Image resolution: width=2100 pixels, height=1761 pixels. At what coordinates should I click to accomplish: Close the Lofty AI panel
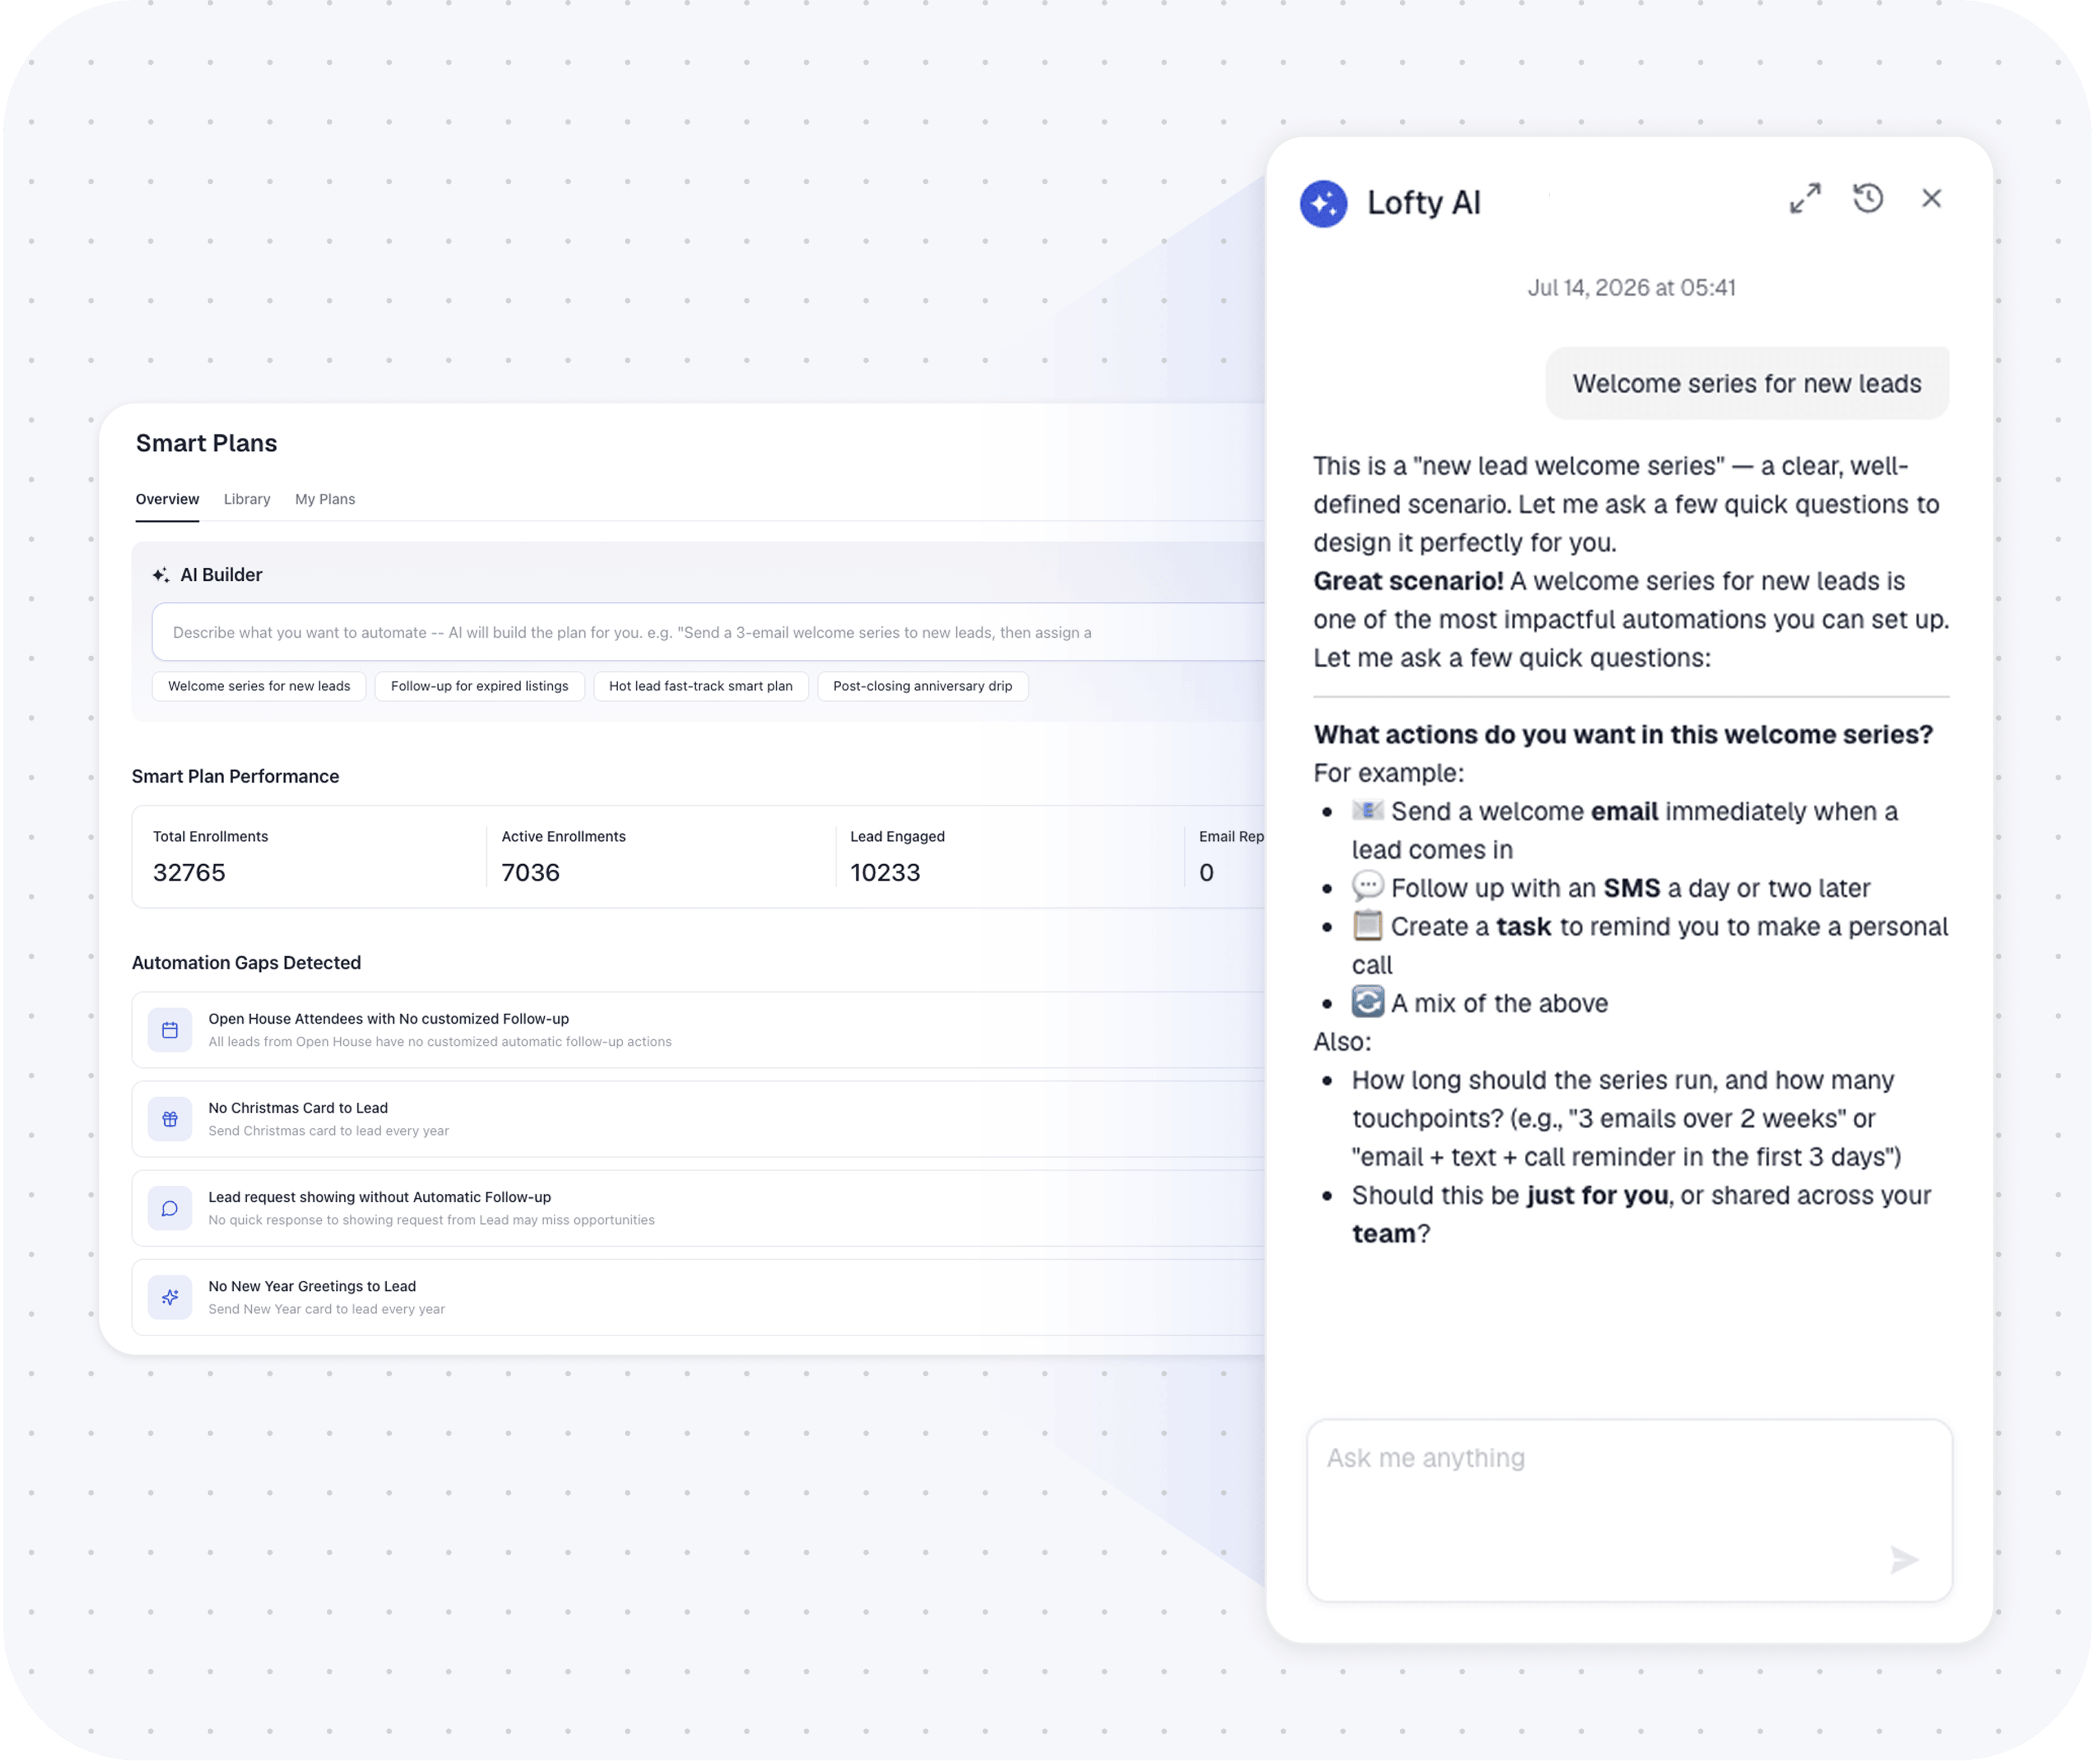(1931, 198)
